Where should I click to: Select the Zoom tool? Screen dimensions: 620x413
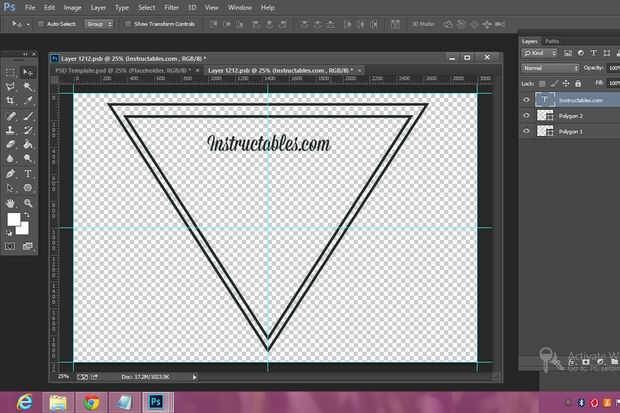click(x=28, y=203)
